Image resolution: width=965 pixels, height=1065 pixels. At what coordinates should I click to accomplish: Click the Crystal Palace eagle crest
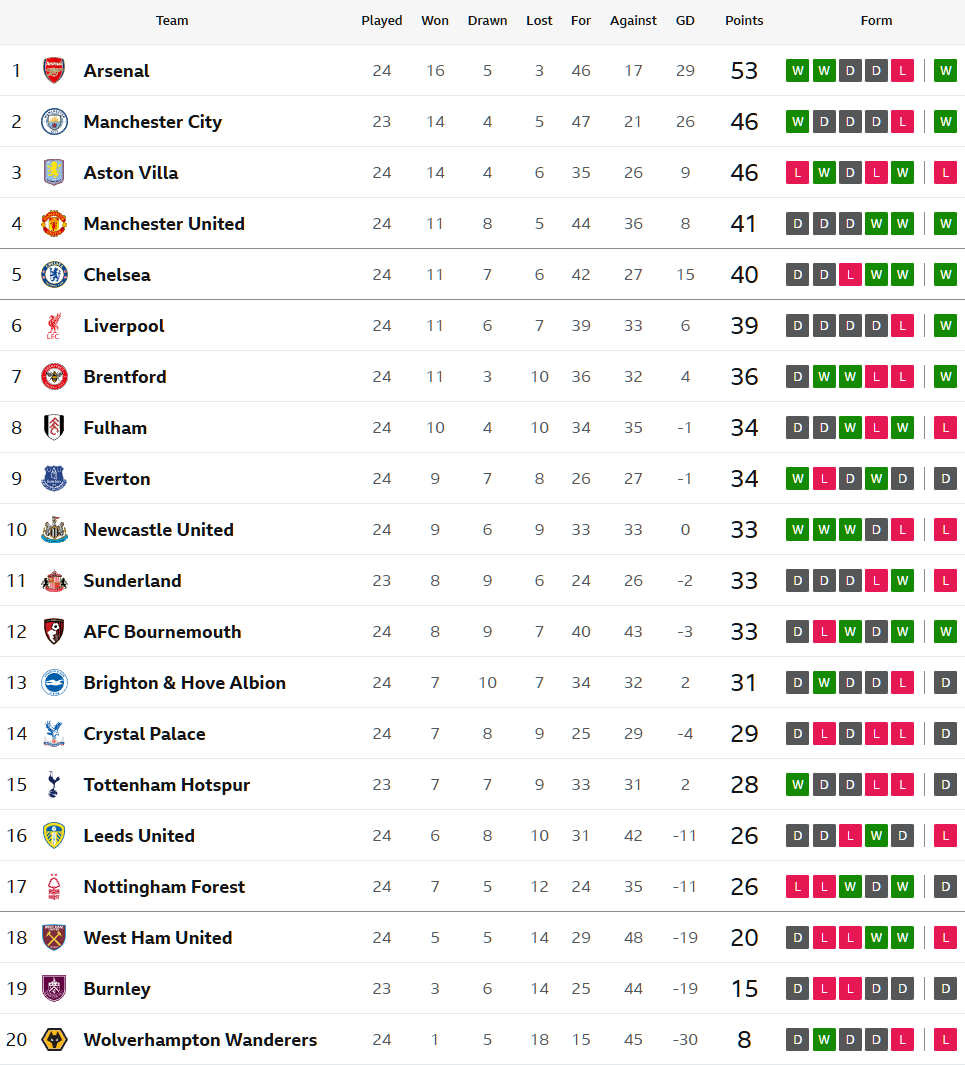[x=54, y=734]
